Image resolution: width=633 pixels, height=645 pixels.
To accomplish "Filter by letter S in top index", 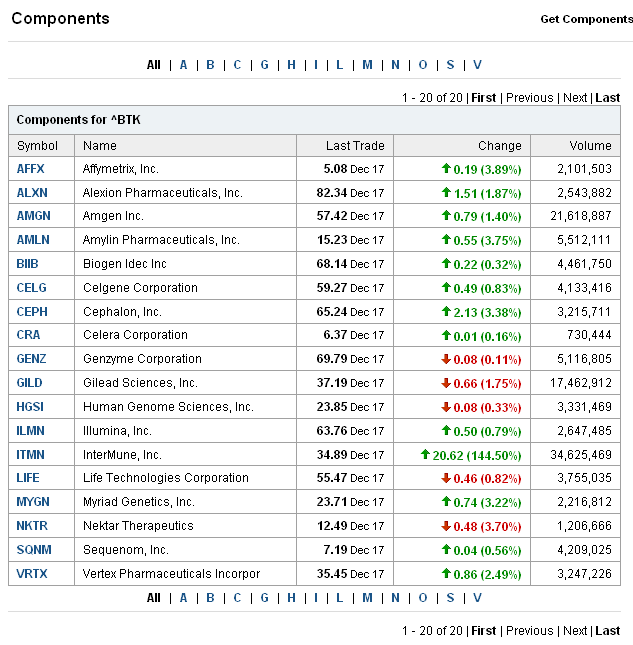I will [450, 65].
